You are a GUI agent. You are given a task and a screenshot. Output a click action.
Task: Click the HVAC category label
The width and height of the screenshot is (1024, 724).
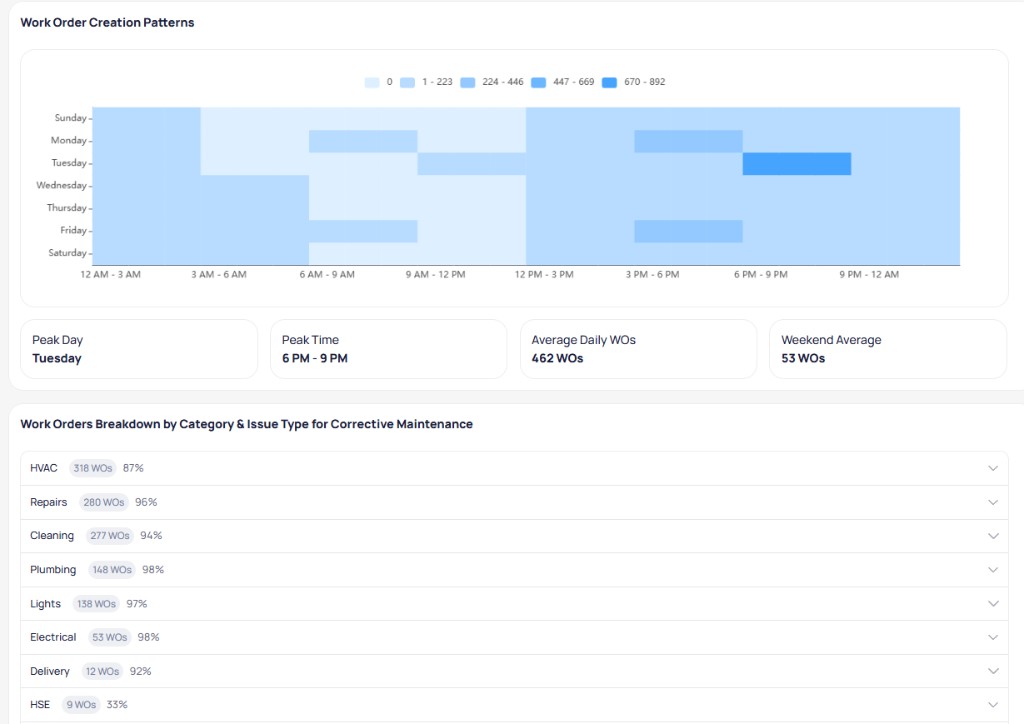click(44, 468)
